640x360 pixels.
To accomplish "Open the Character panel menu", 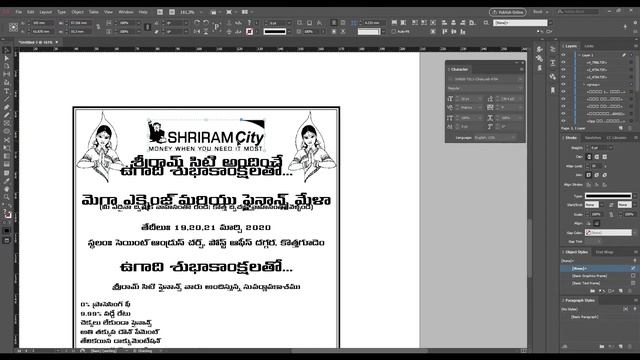I will [521, 69].
